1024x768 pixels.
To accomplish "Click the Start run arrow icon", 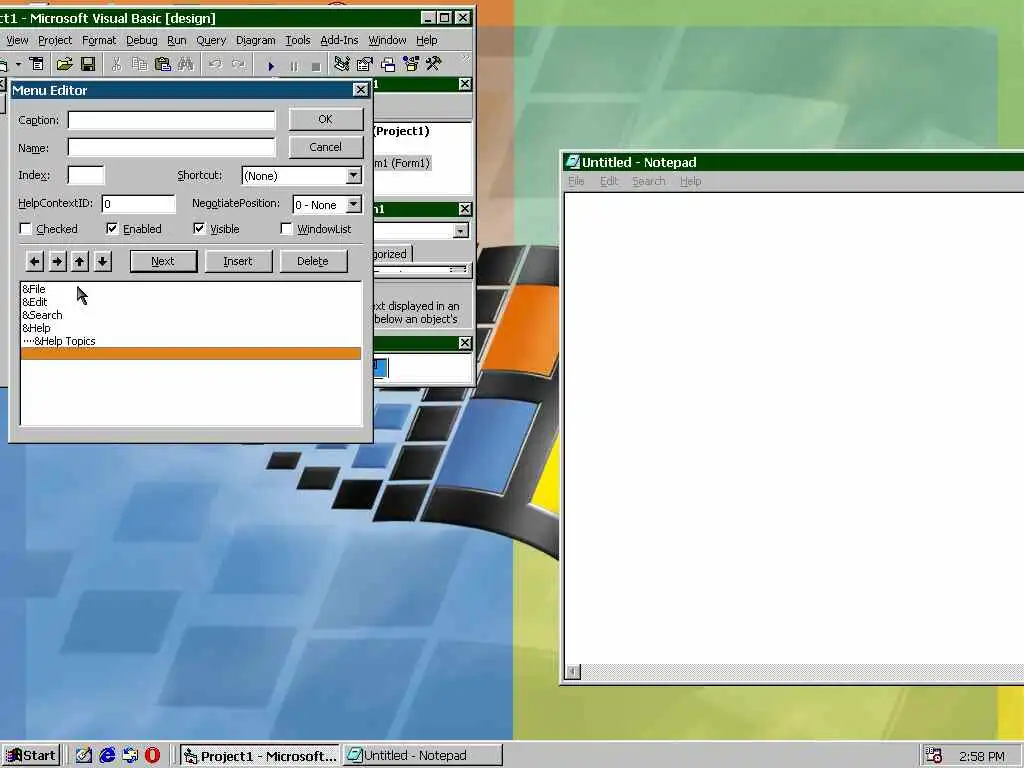I will (x=270, y=66).
